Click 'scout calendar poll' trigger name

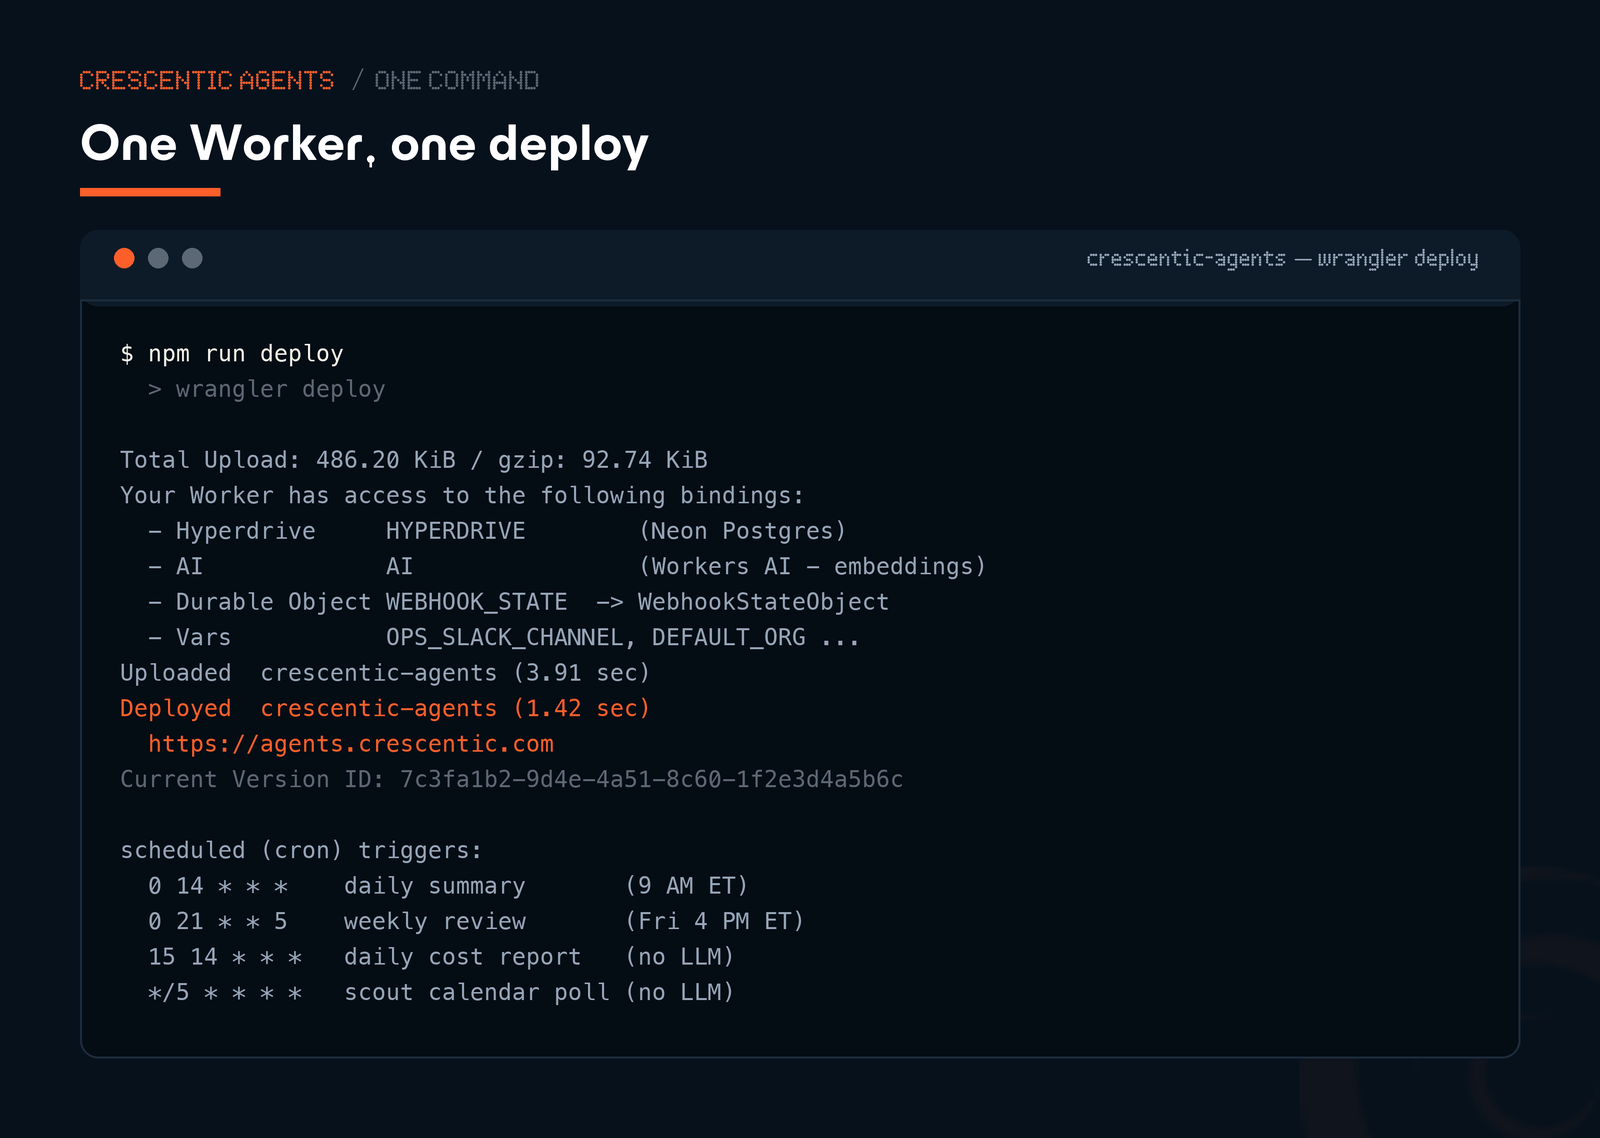(476, 993)
